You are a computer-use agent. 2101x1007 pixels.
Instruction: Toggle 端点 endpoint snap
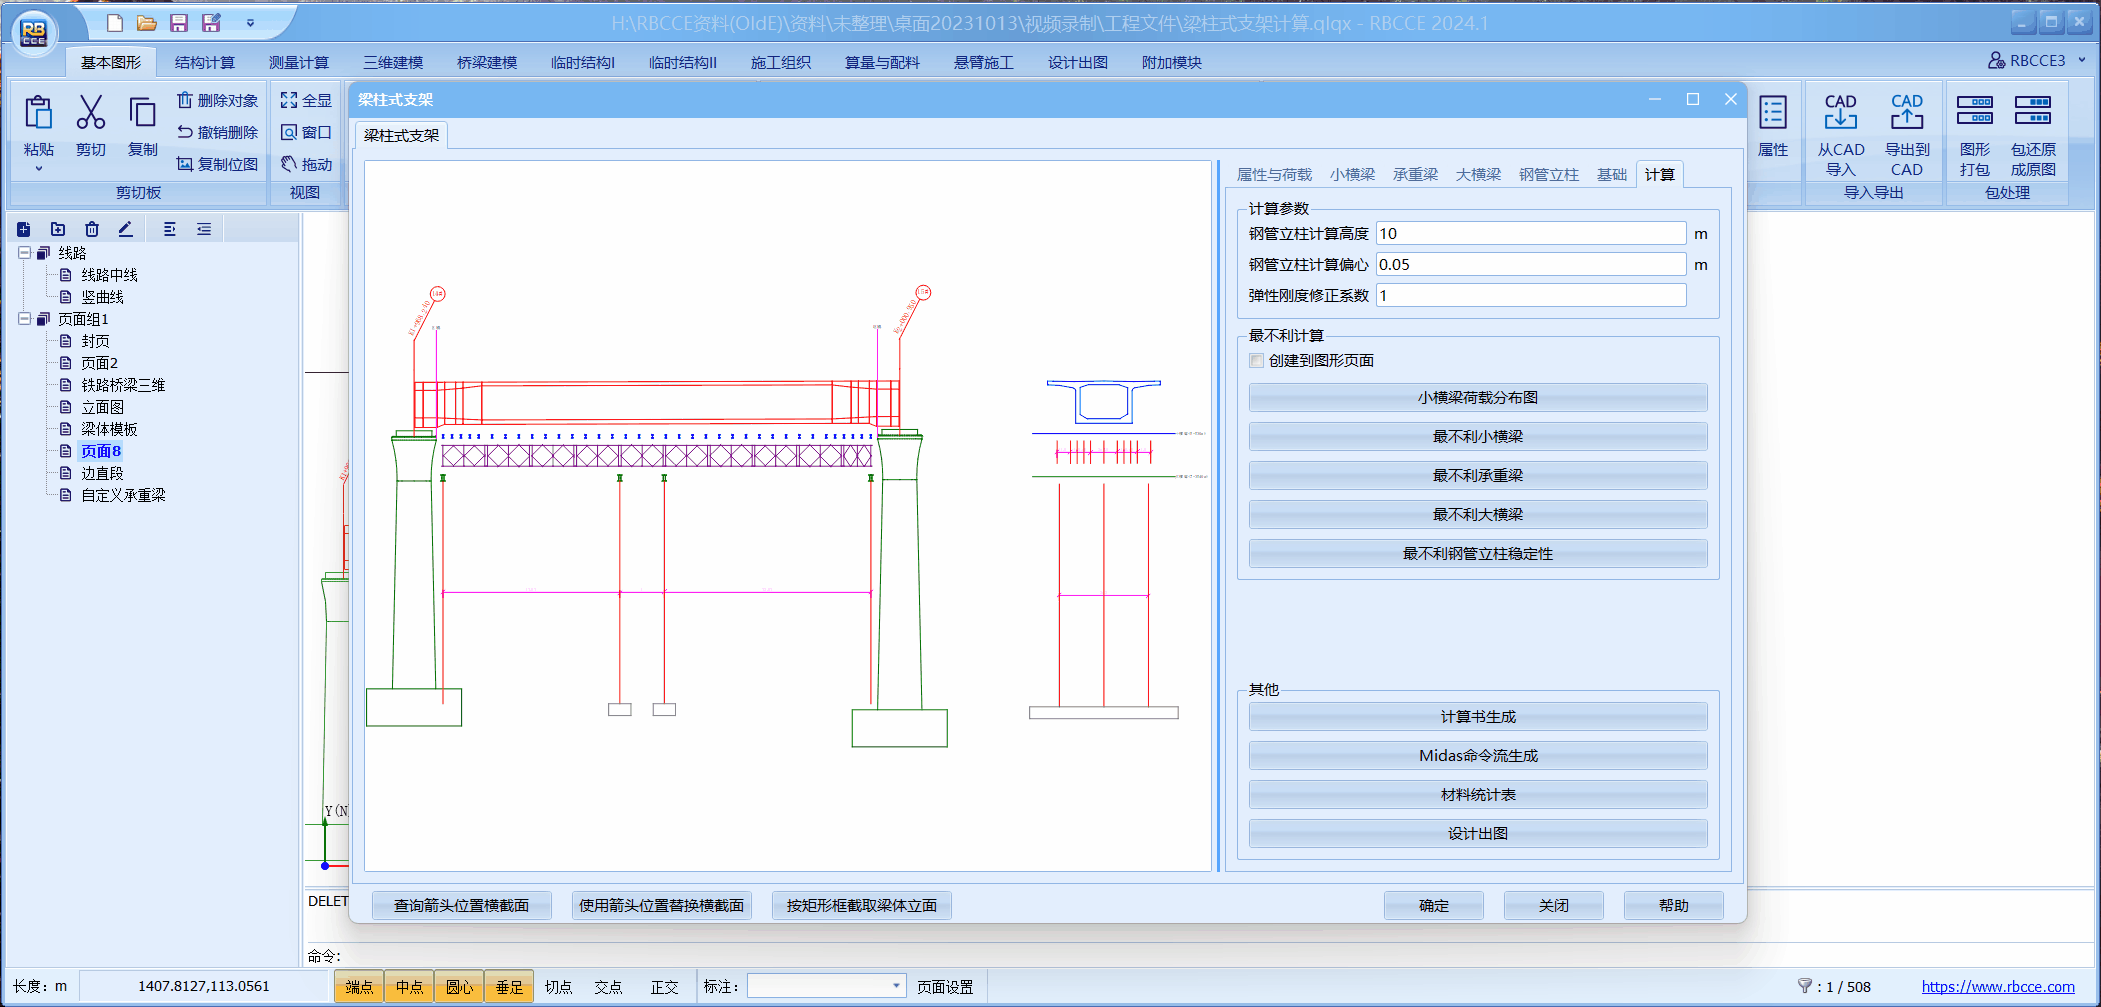tap(359, 987)
